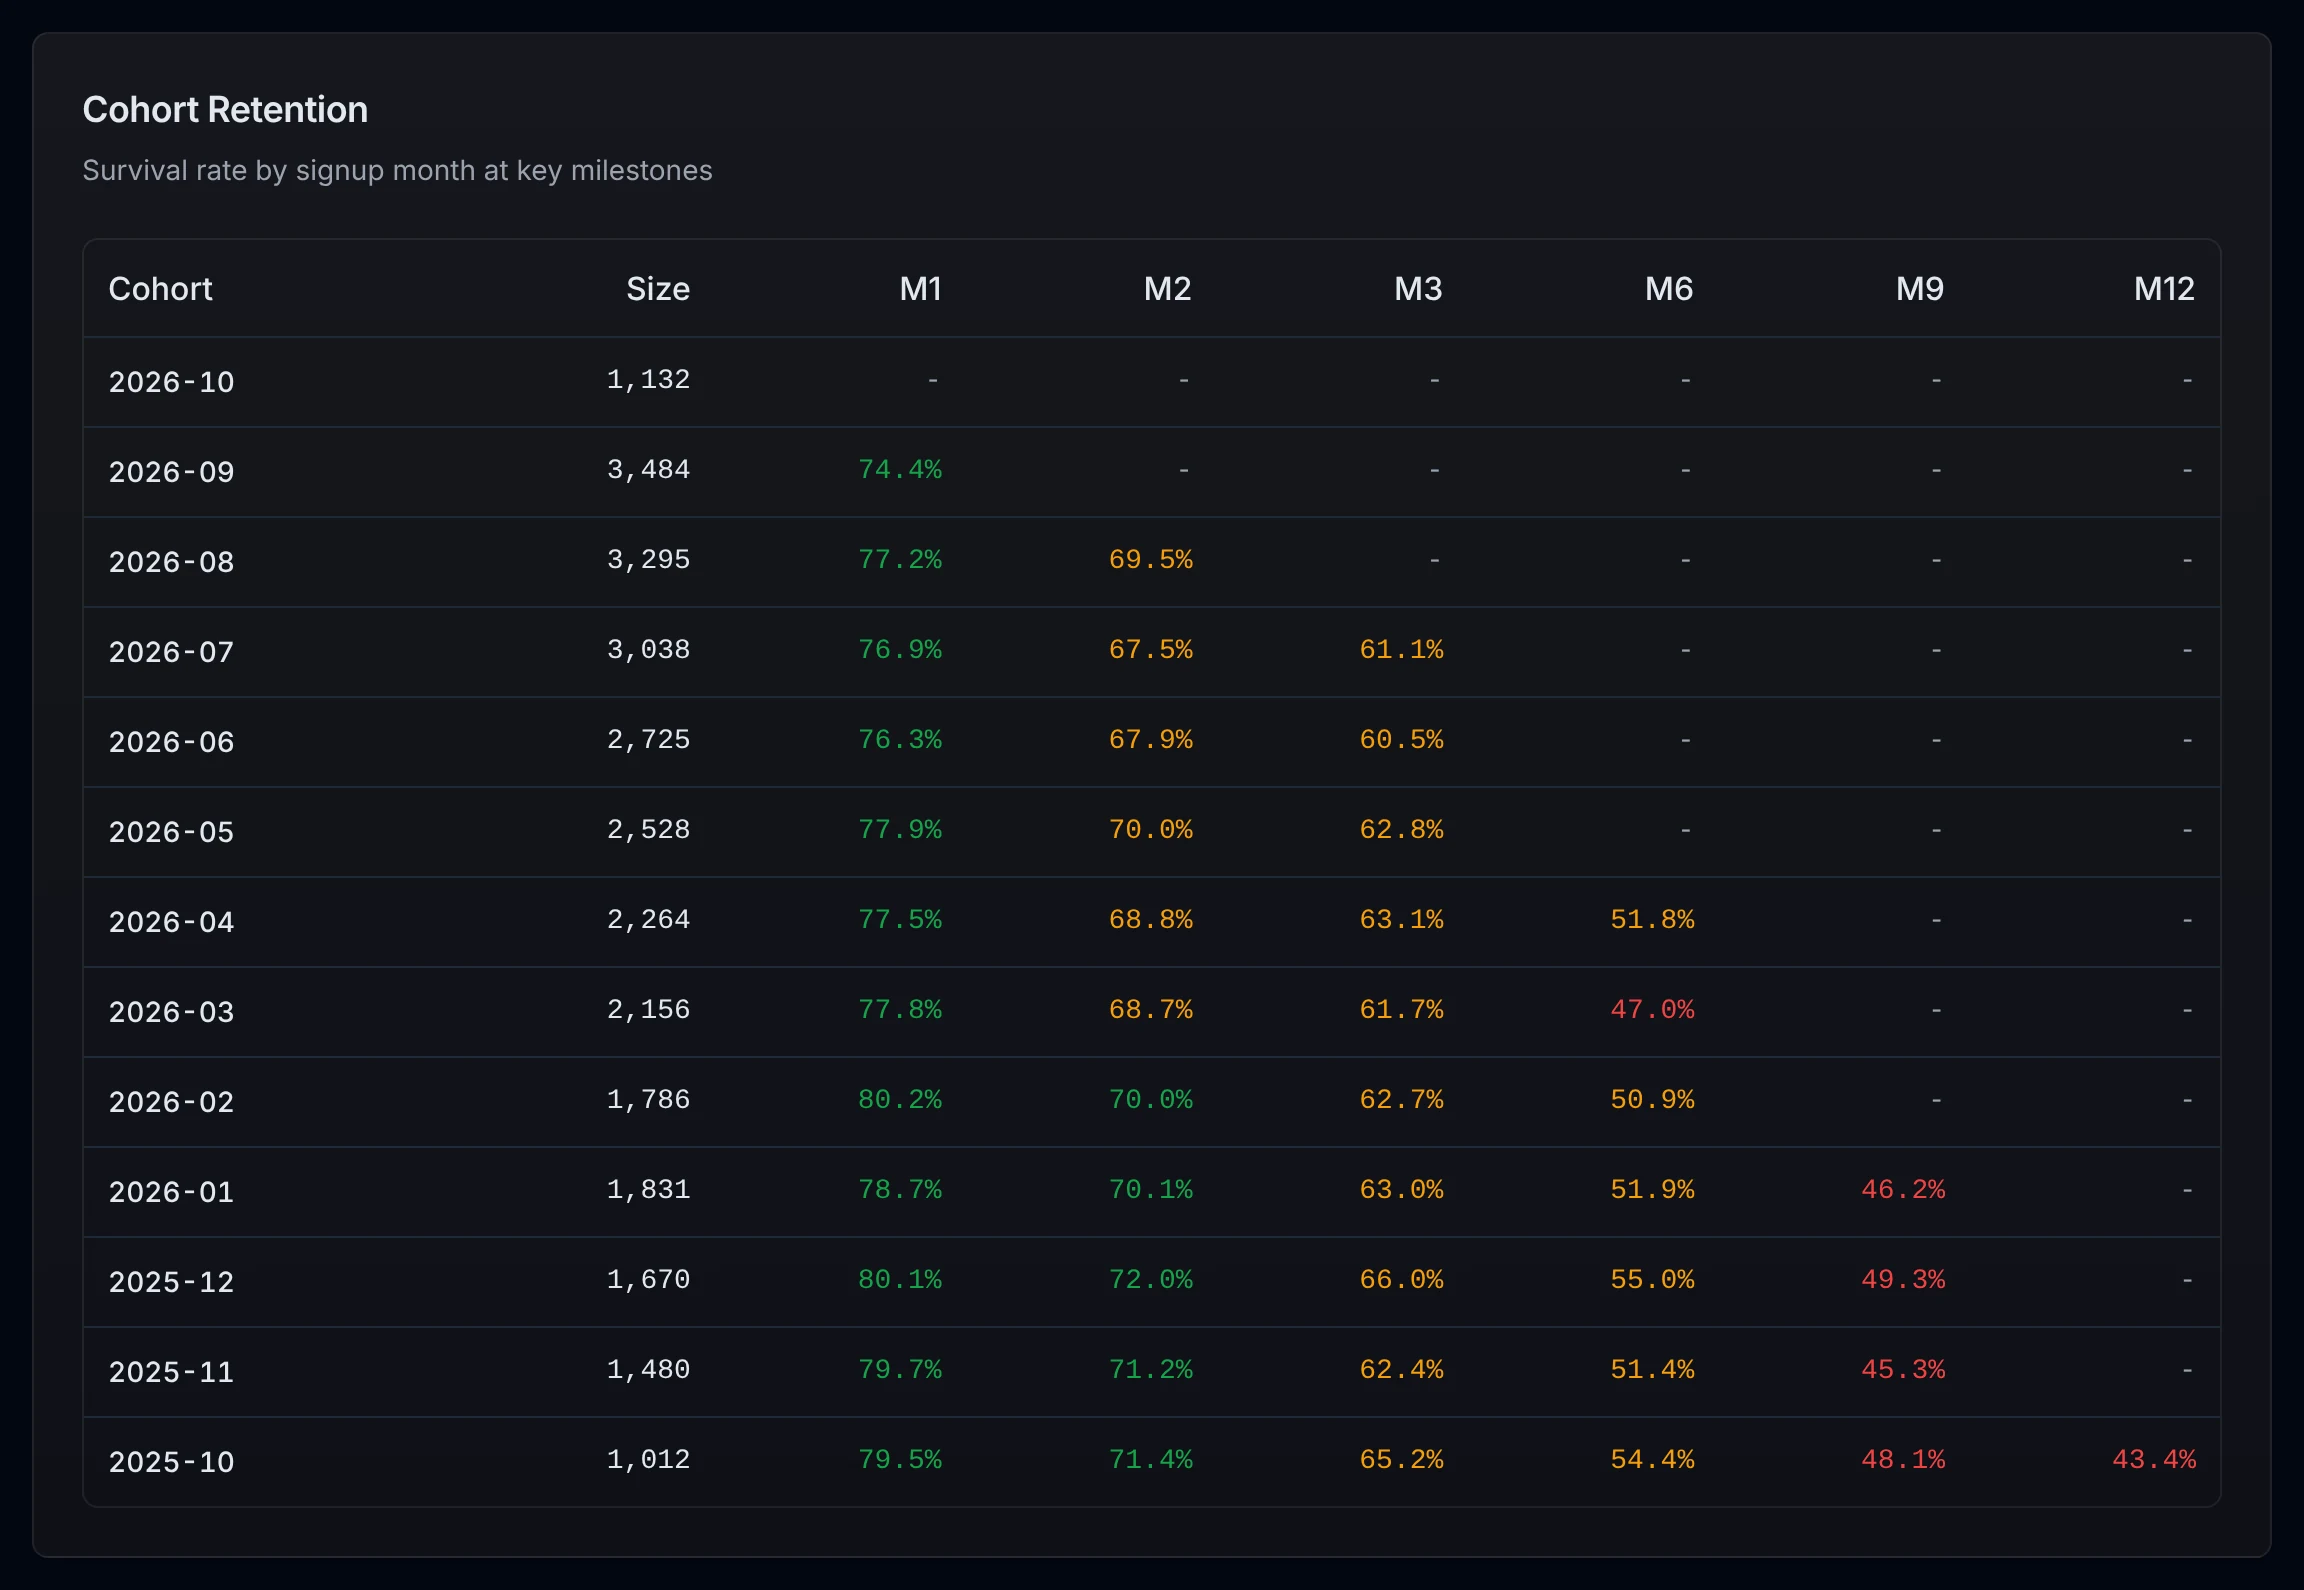Select the 2026-09 cohort row label

click(x=171, y=472)
